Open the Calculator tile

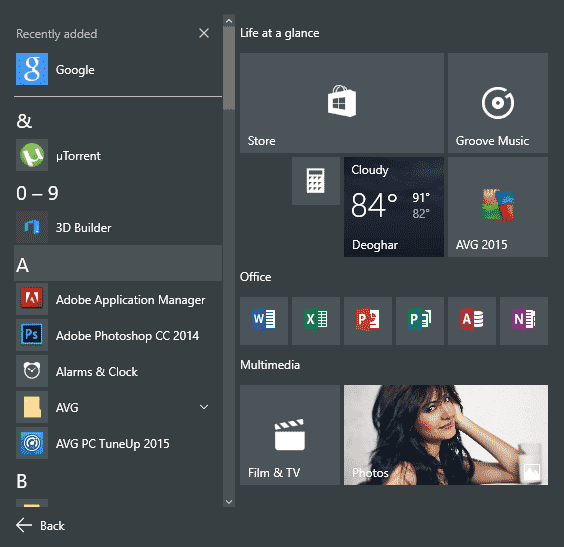pos(316,181)
